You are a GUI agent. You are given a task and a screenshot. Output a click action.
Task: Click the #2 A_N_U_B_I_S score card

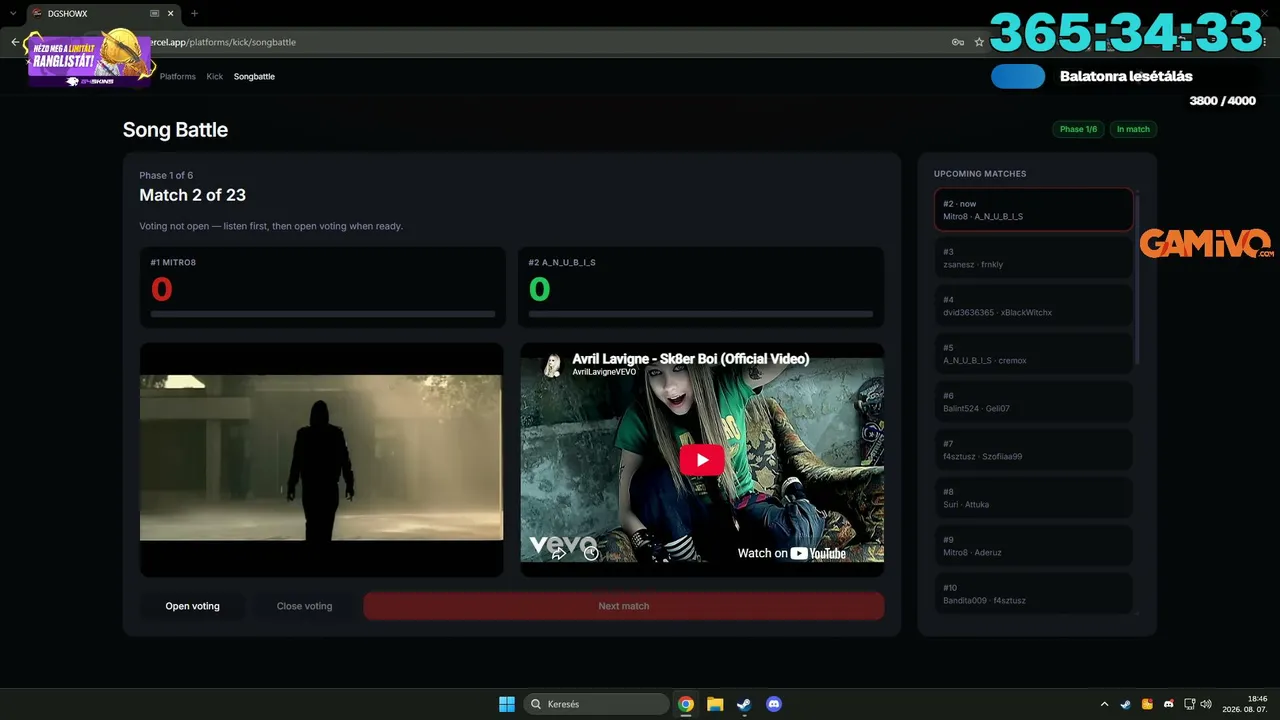pos(701,287)
